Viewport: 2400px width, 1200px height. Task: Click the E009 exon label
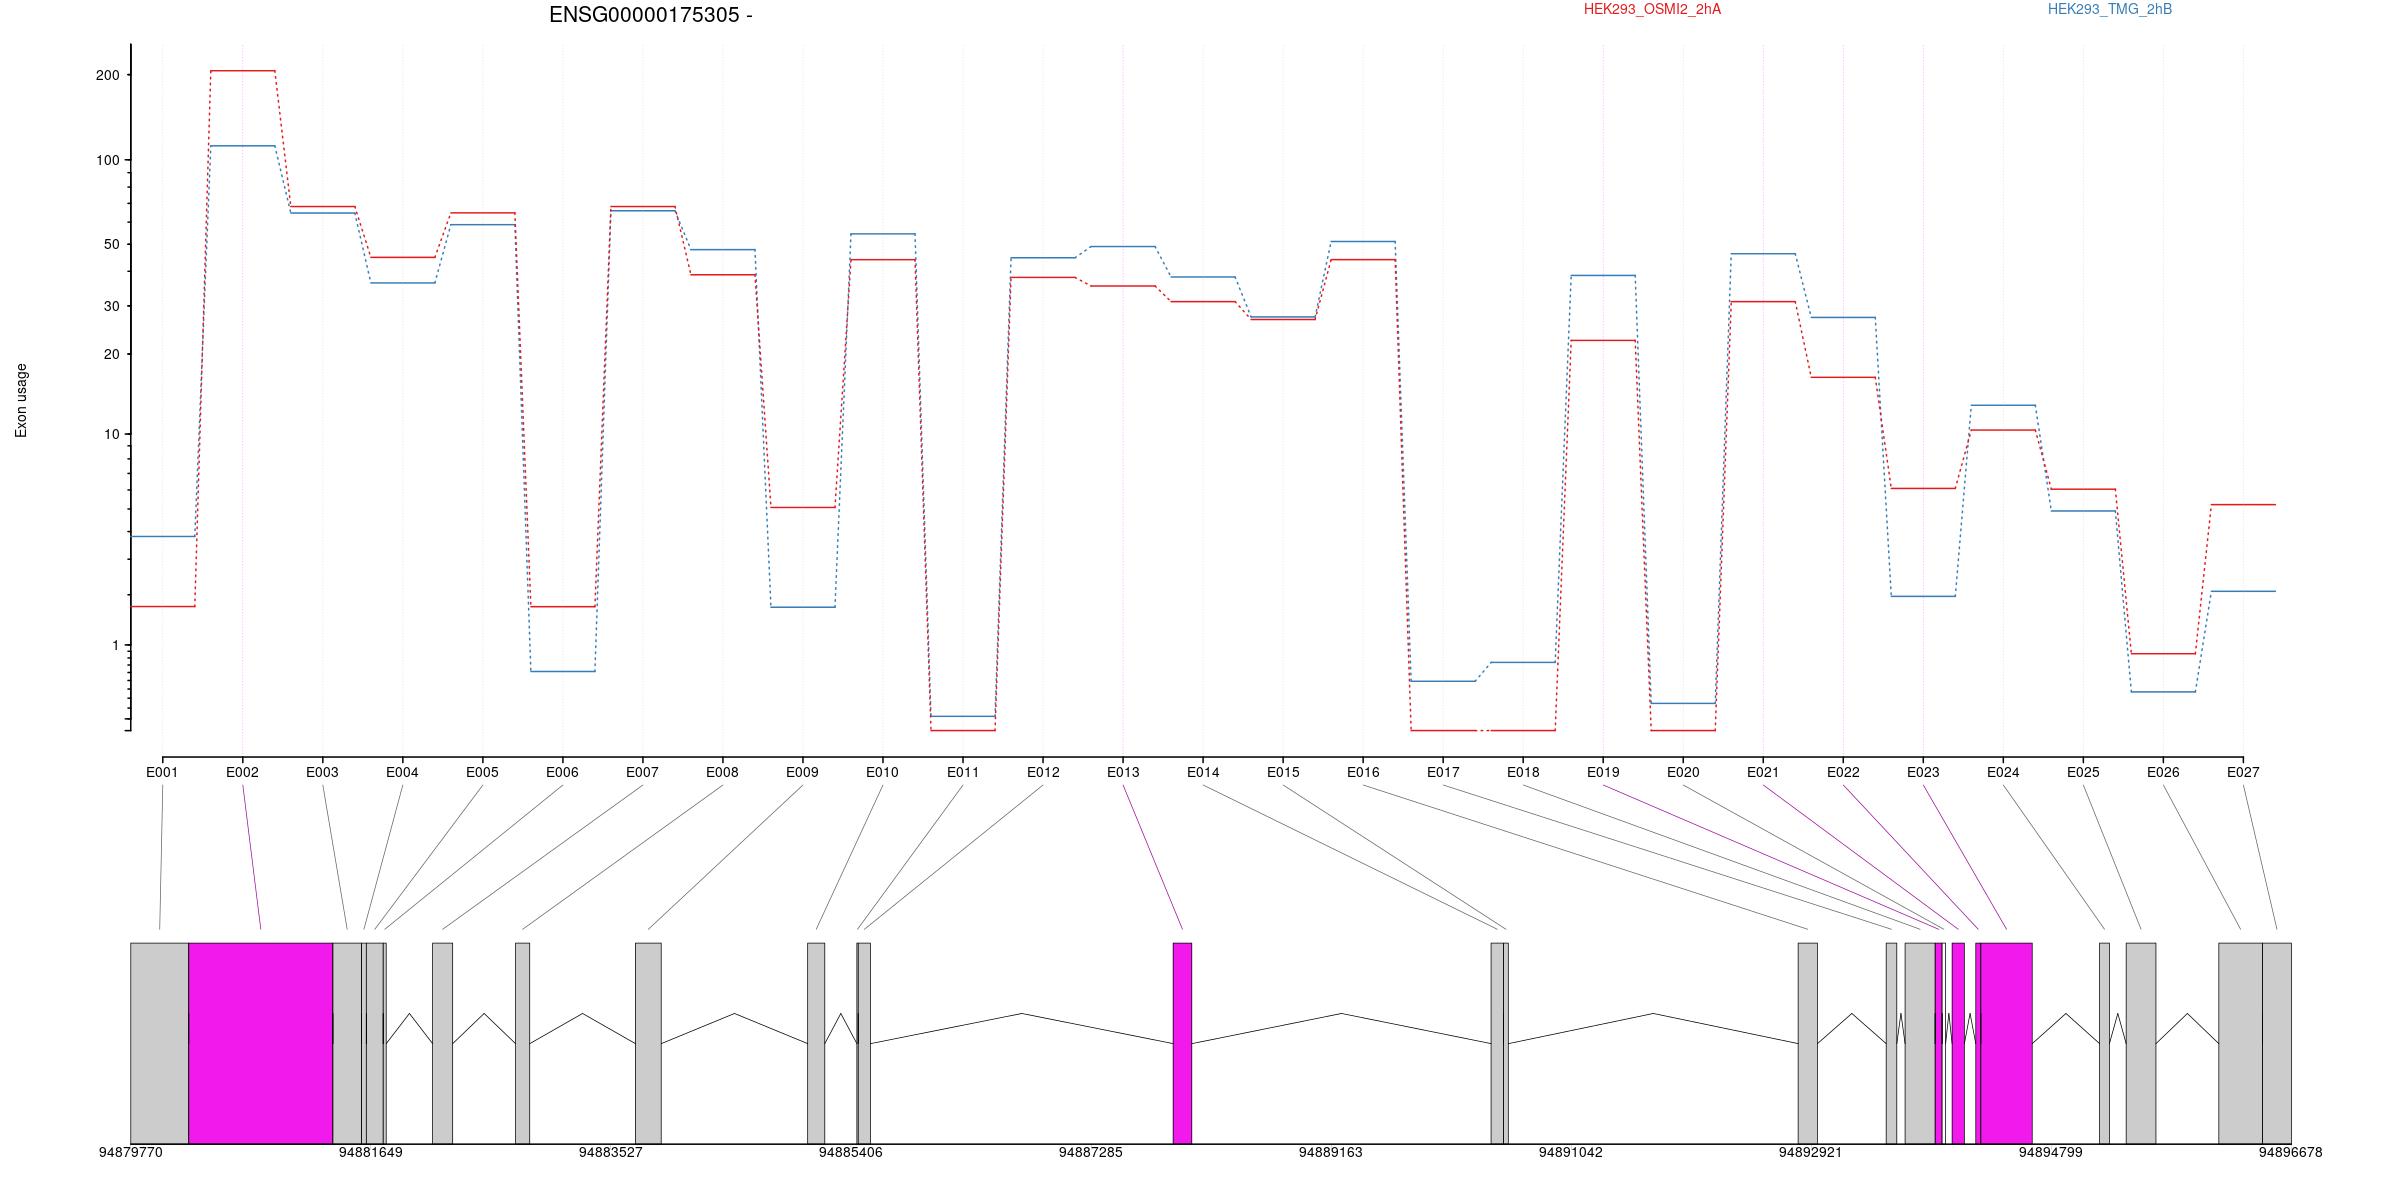[802, 772]
